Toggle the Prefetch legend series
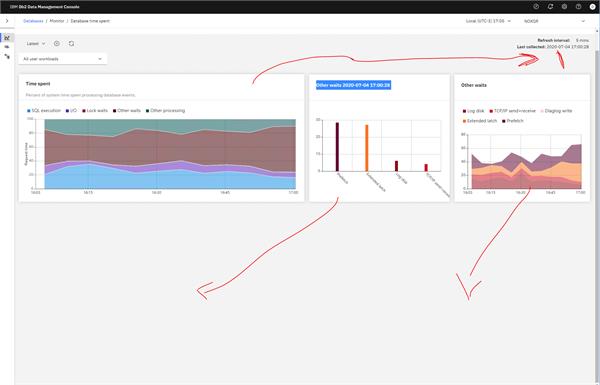600x385 pixels. tap(512, 121)
